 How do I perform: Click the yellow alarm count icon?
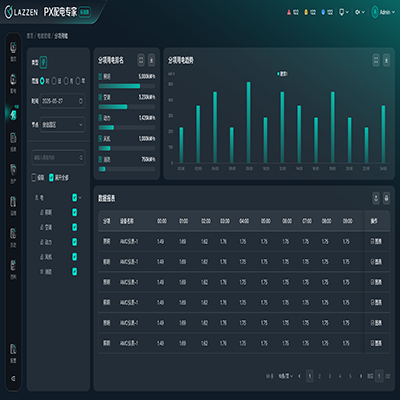click(306, 12)
